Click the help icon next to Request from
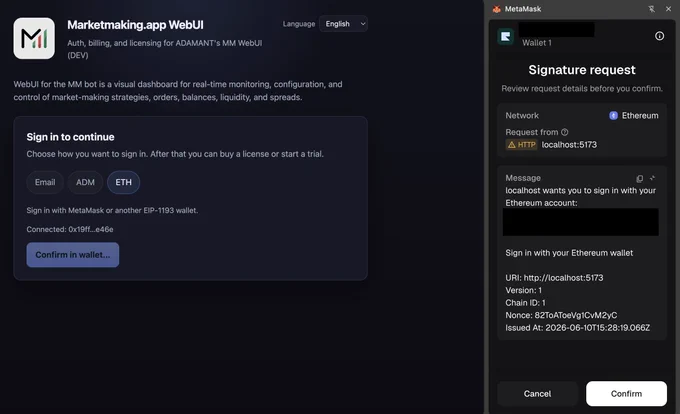This screenshot has height=414, width=680. 565,132
